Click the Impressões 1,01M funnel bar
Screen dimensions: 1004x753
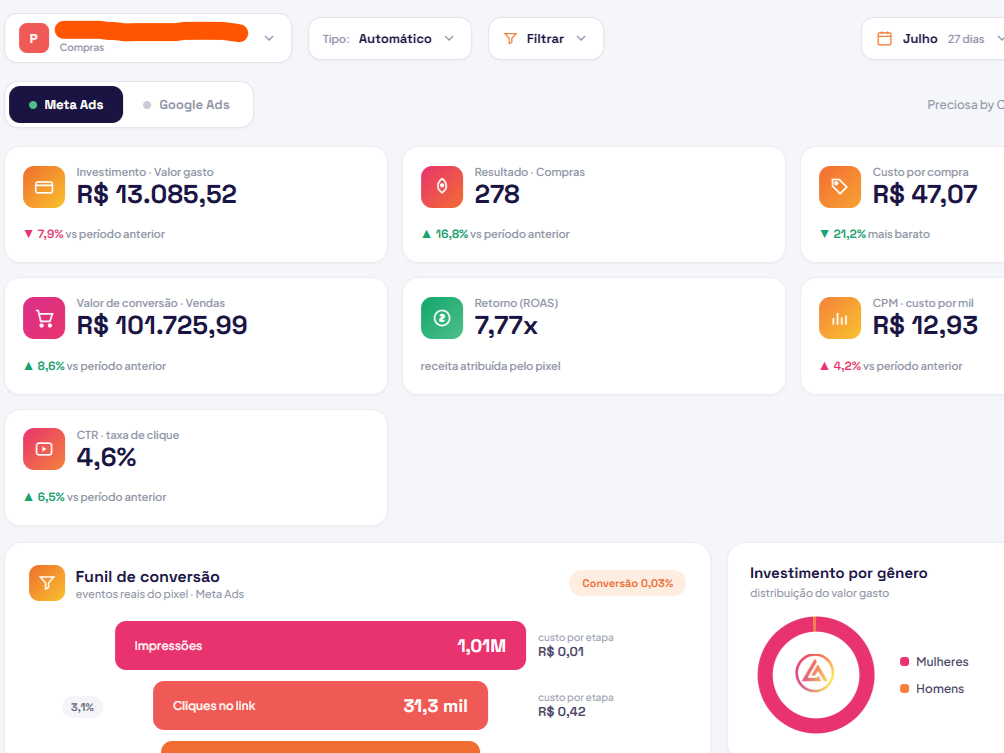(320, 645)
